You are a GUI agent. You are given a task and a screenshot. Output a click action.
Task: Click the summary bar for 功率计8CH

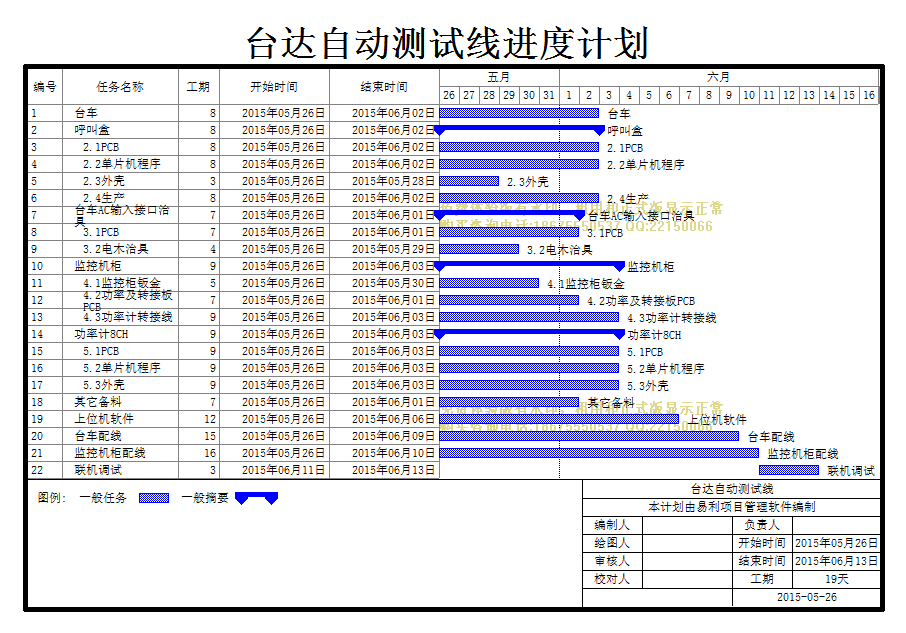529,334
